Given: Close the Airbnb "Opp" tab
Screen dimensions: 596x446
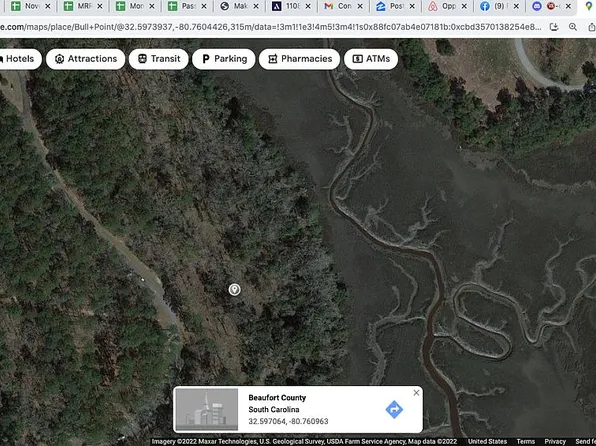Looking at the screenshot, I should pos(464,6).
